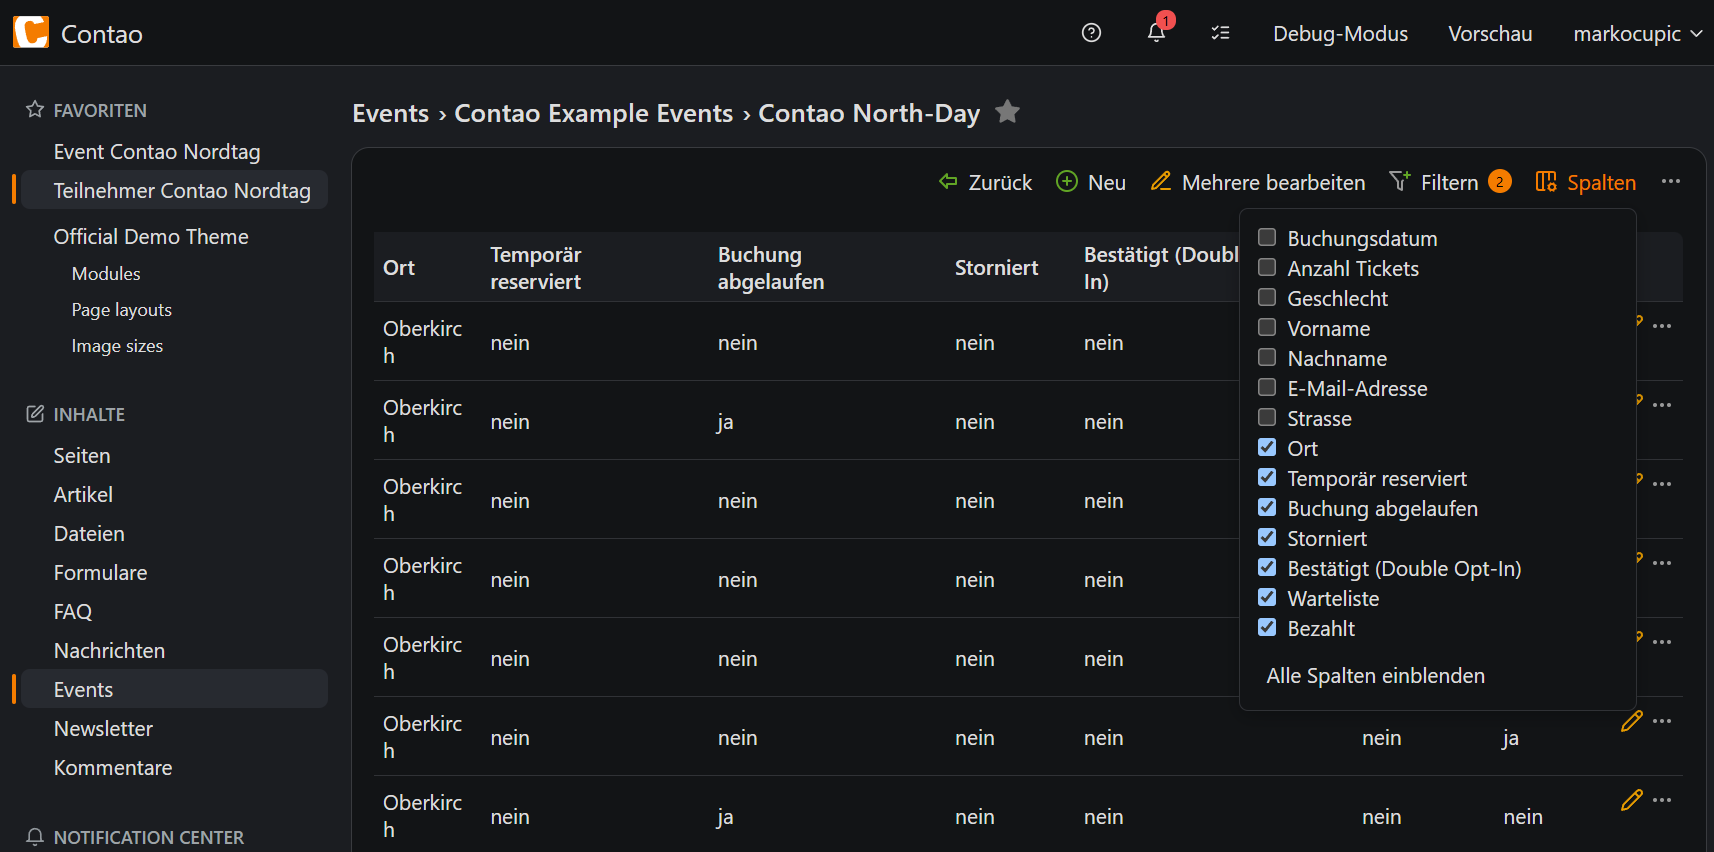Go to Events in the breadcrumb
The width and height of the screenshot is (1714, 852).
pyautogui.click(x=390, y=113)
